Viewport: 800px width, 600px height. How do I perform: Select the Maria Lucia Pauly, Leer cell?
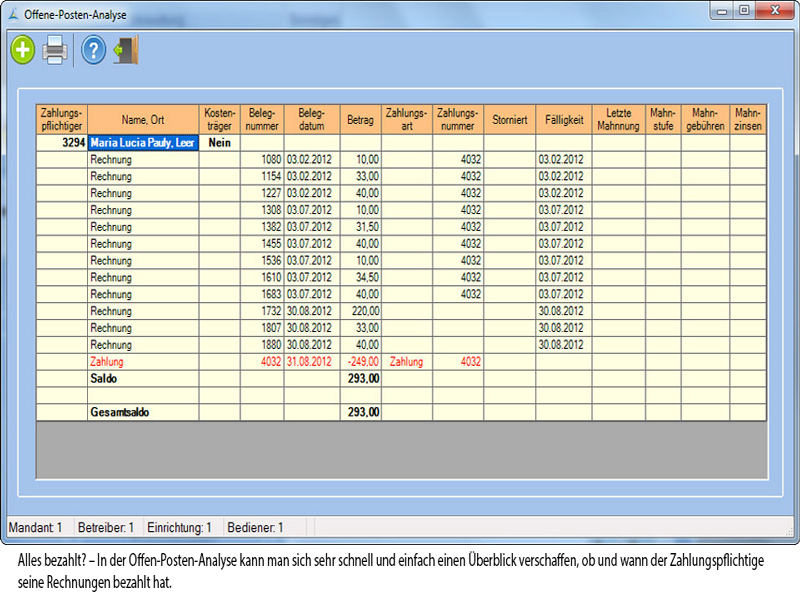tap(143, 143)
